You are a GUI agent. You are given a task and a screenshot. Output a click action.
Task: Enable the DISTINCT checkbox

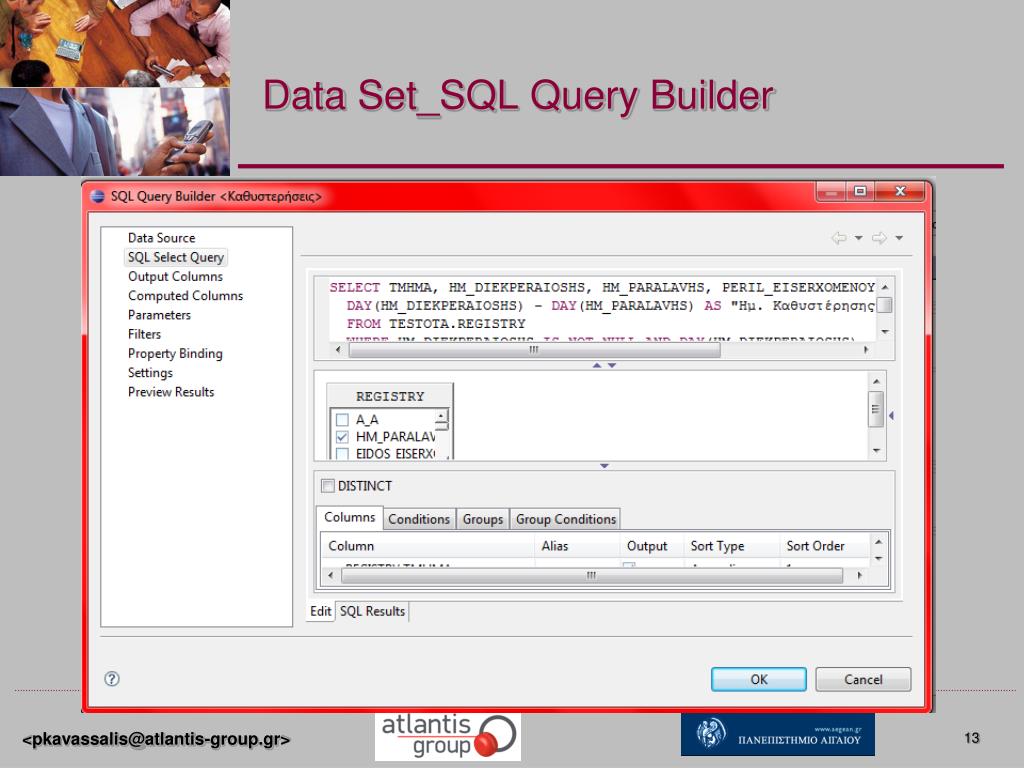pos(327,486)
